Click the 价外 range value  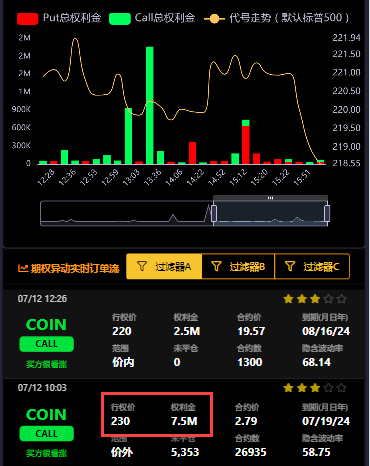[122, 452]
